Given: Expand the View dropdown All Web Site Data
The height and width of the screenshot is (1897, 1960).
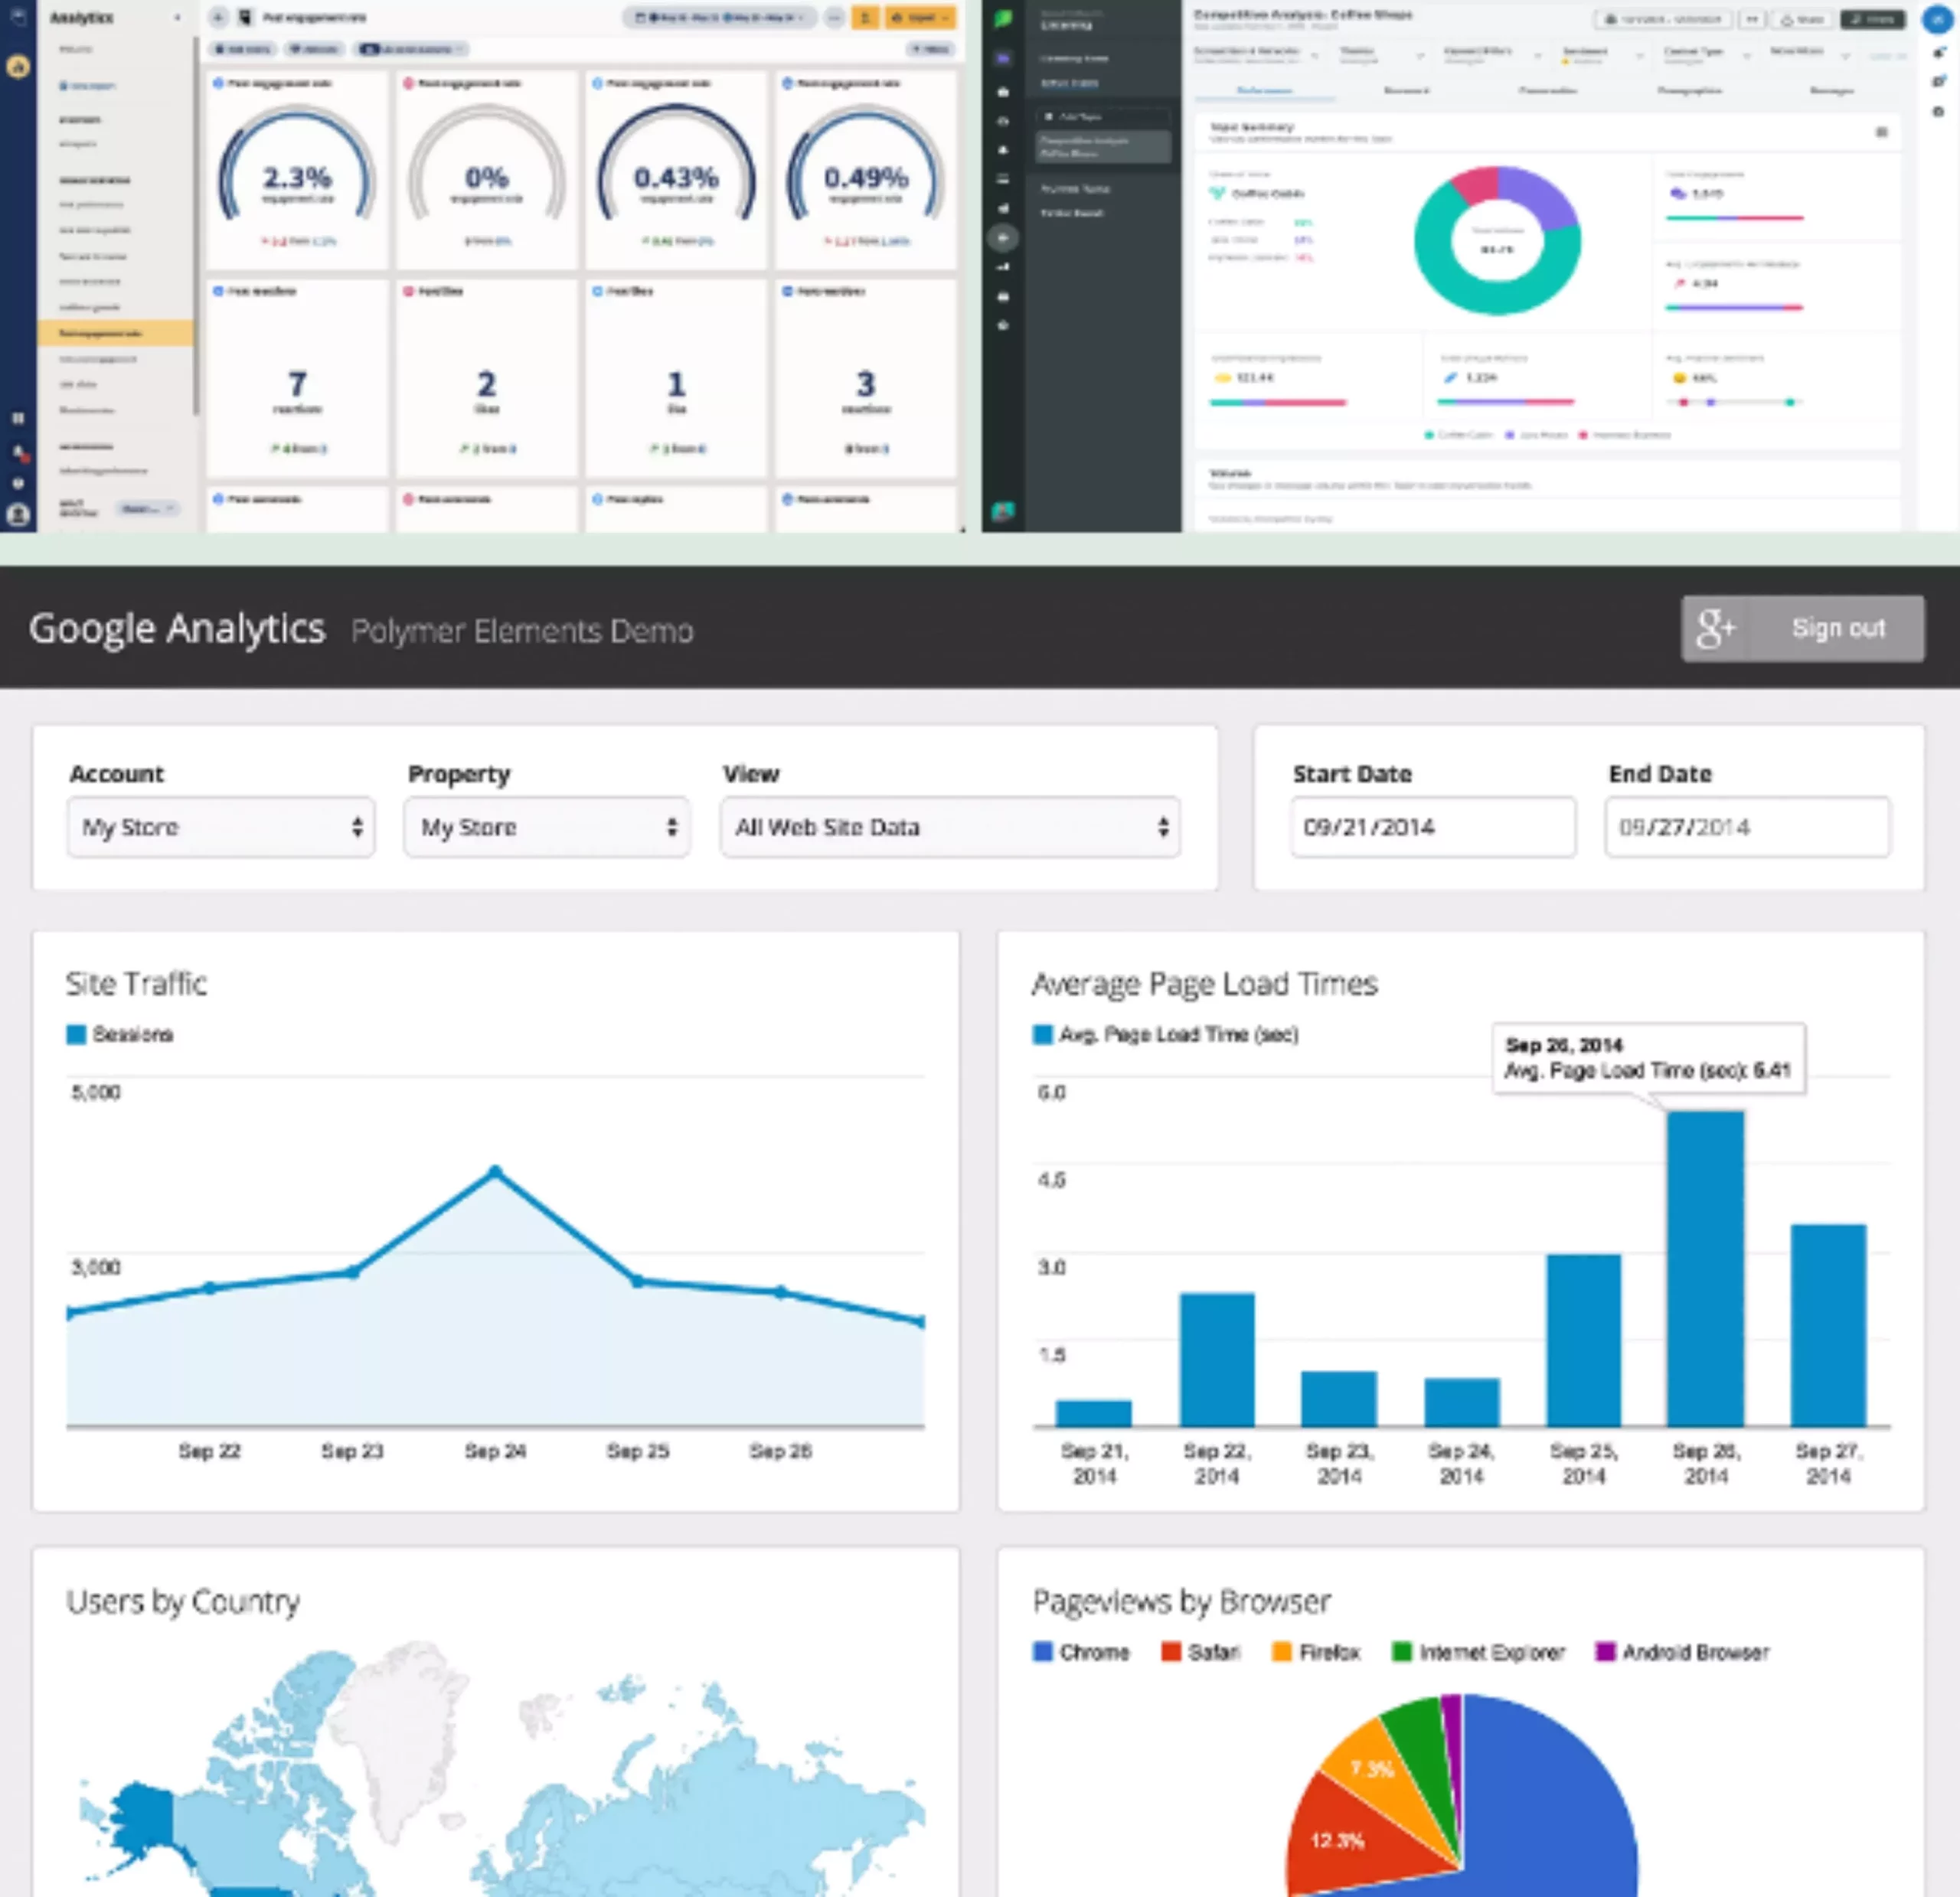Looking at the screenshot, I should click(950, 827).
